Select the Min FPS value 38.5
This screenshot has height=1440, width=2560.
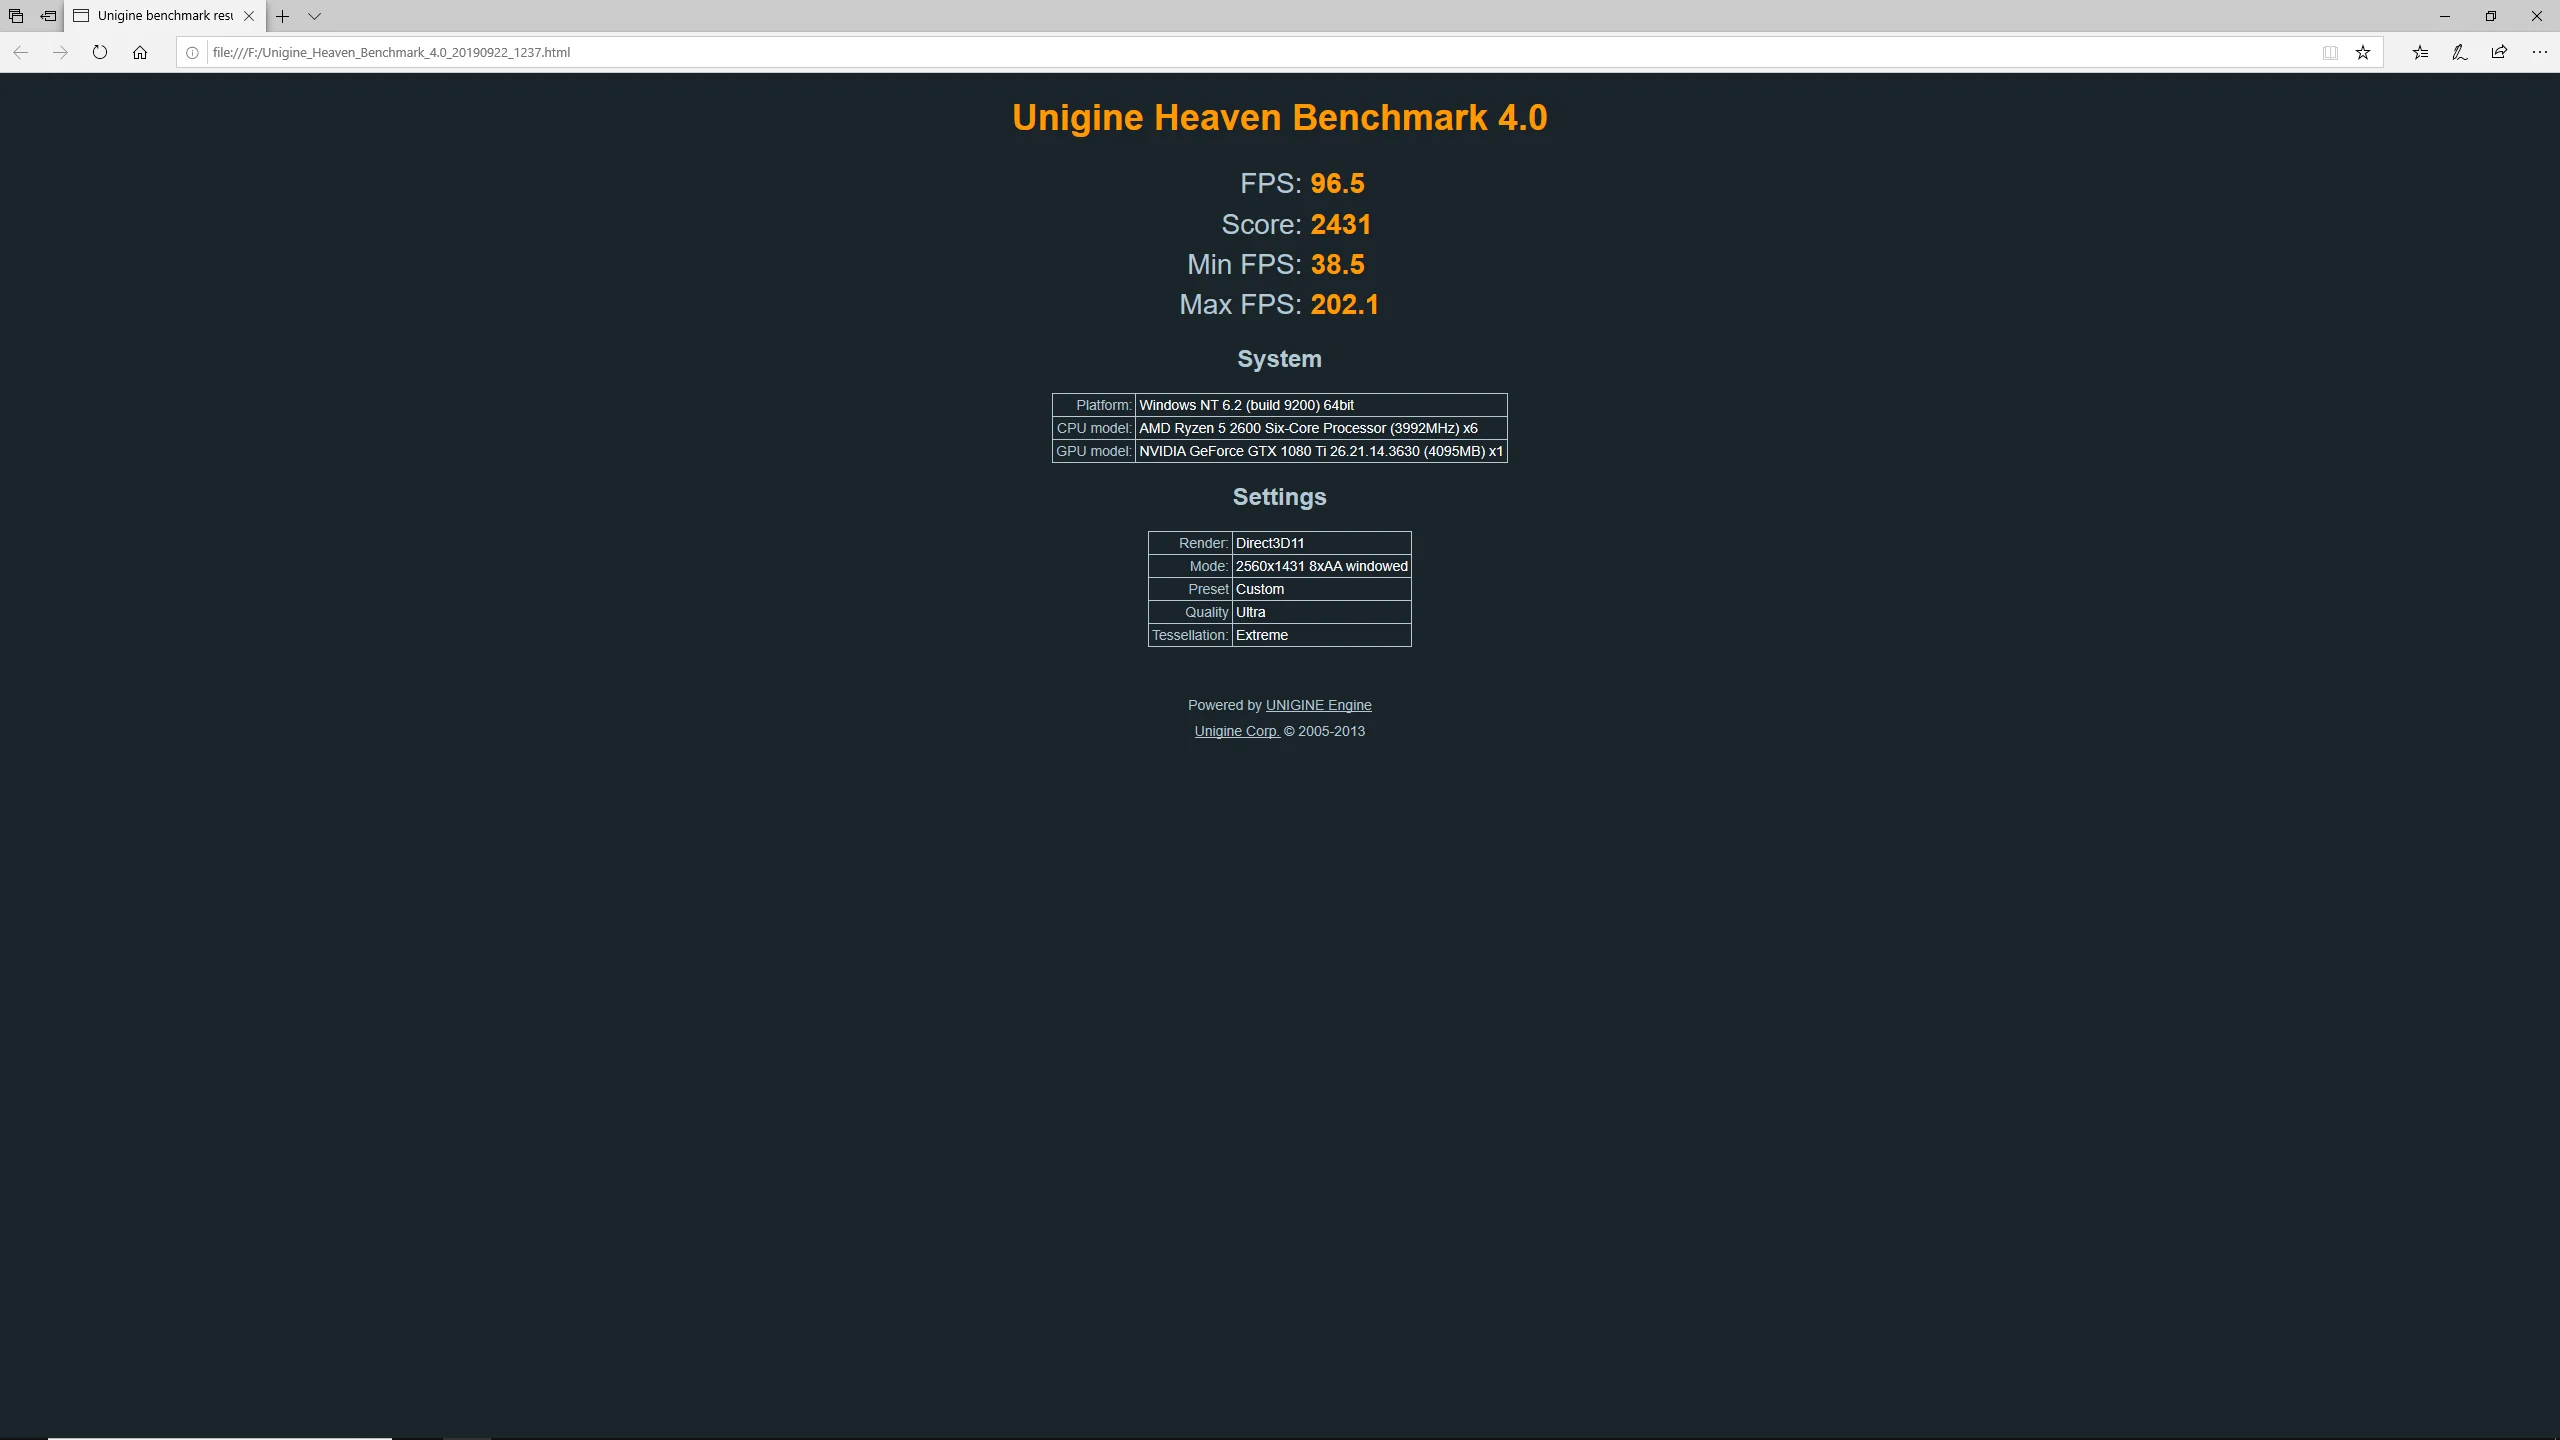click(1337, 265)
